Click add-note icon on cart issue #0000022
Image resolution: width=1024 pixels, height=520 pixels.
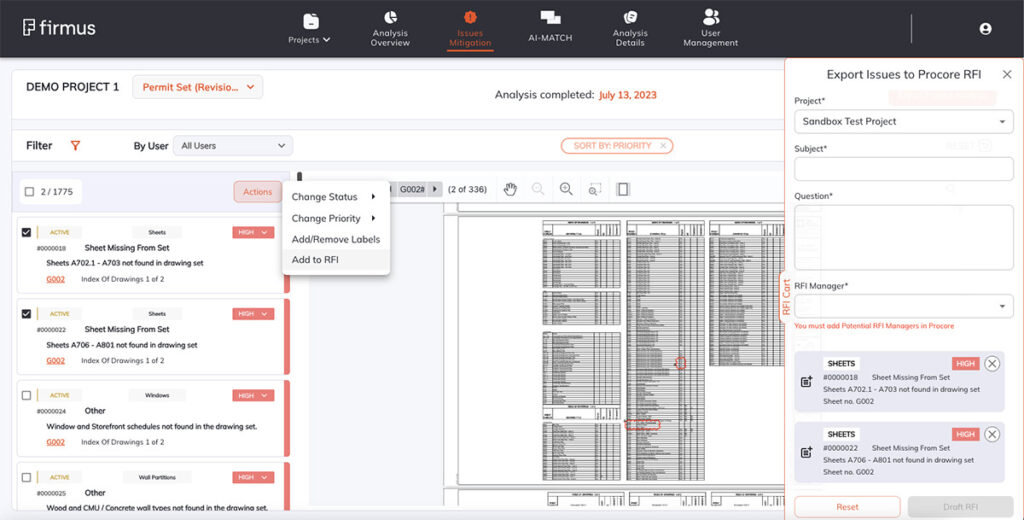coord(807,452)
